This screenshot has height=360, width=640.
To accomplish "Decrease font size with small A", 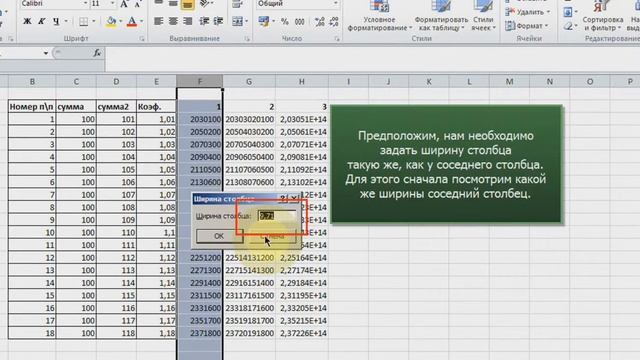I will tap(138, 4).
